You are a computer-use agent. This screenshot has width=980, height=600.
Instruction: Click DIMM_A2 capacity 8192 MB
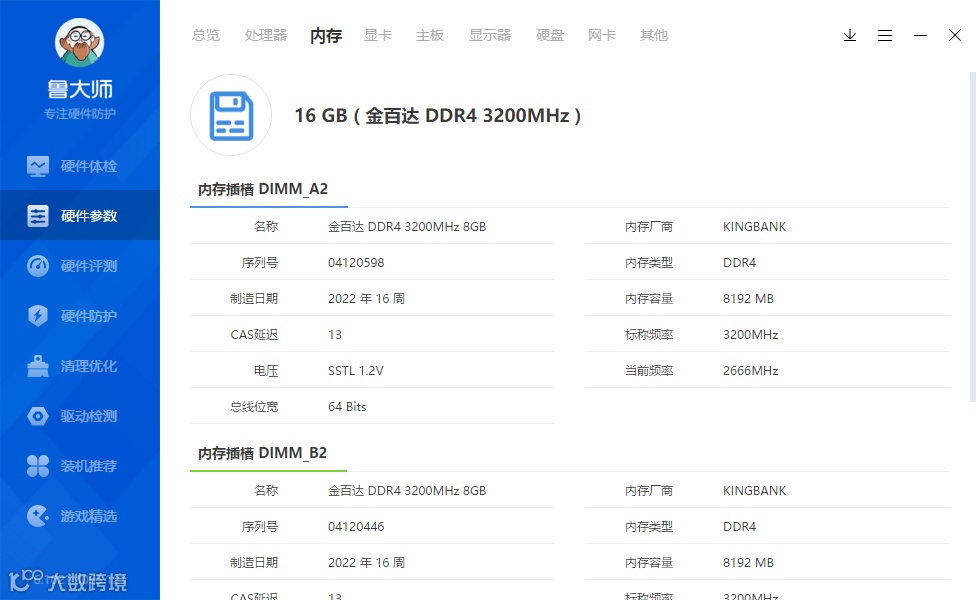(x=748, y=299)
